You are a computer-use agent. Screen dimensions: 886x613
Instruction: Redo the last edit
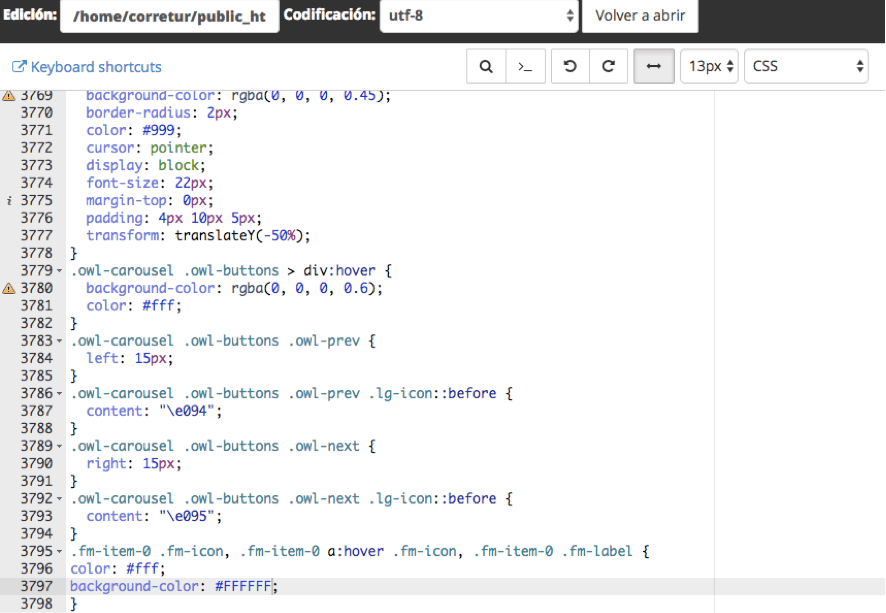pos(609,67)
